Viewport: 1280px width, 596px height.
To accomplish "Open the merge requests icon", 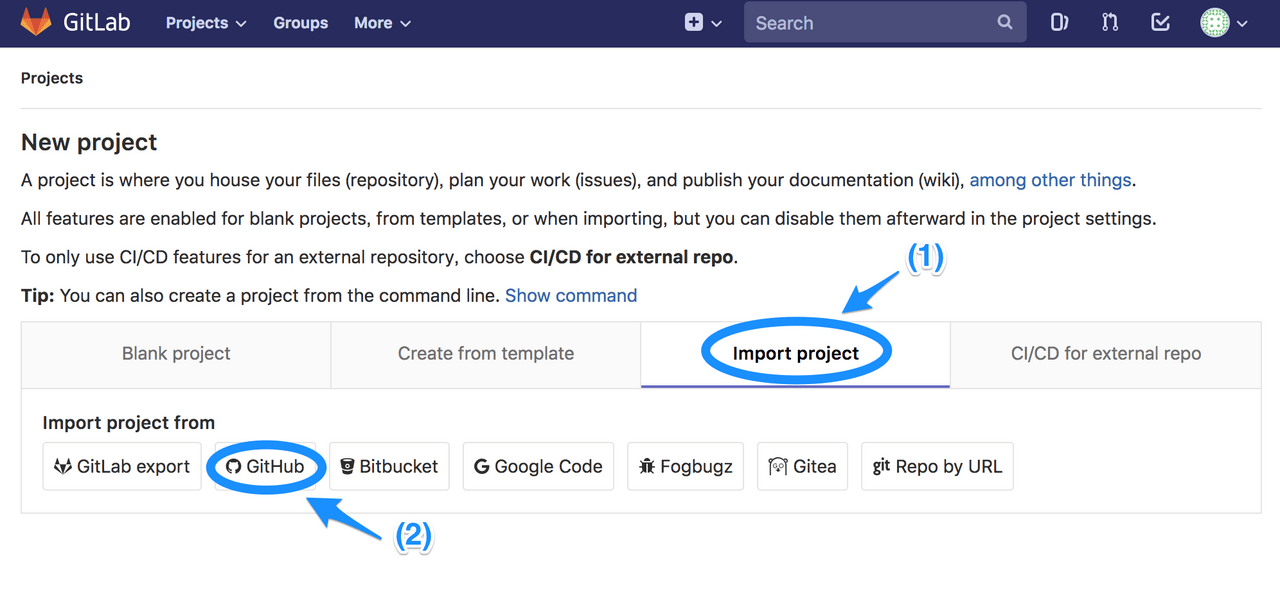I will pyautogui.click(x=1110, y=22).
